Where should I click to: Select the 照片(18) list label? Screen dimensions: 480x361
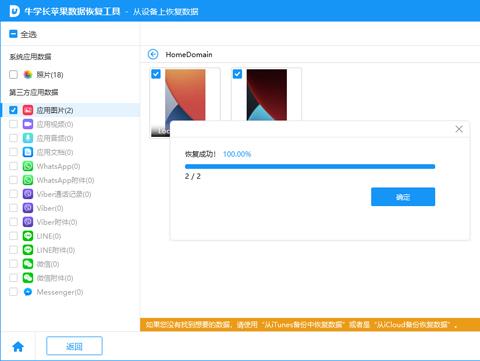click(x=50, y=75)
